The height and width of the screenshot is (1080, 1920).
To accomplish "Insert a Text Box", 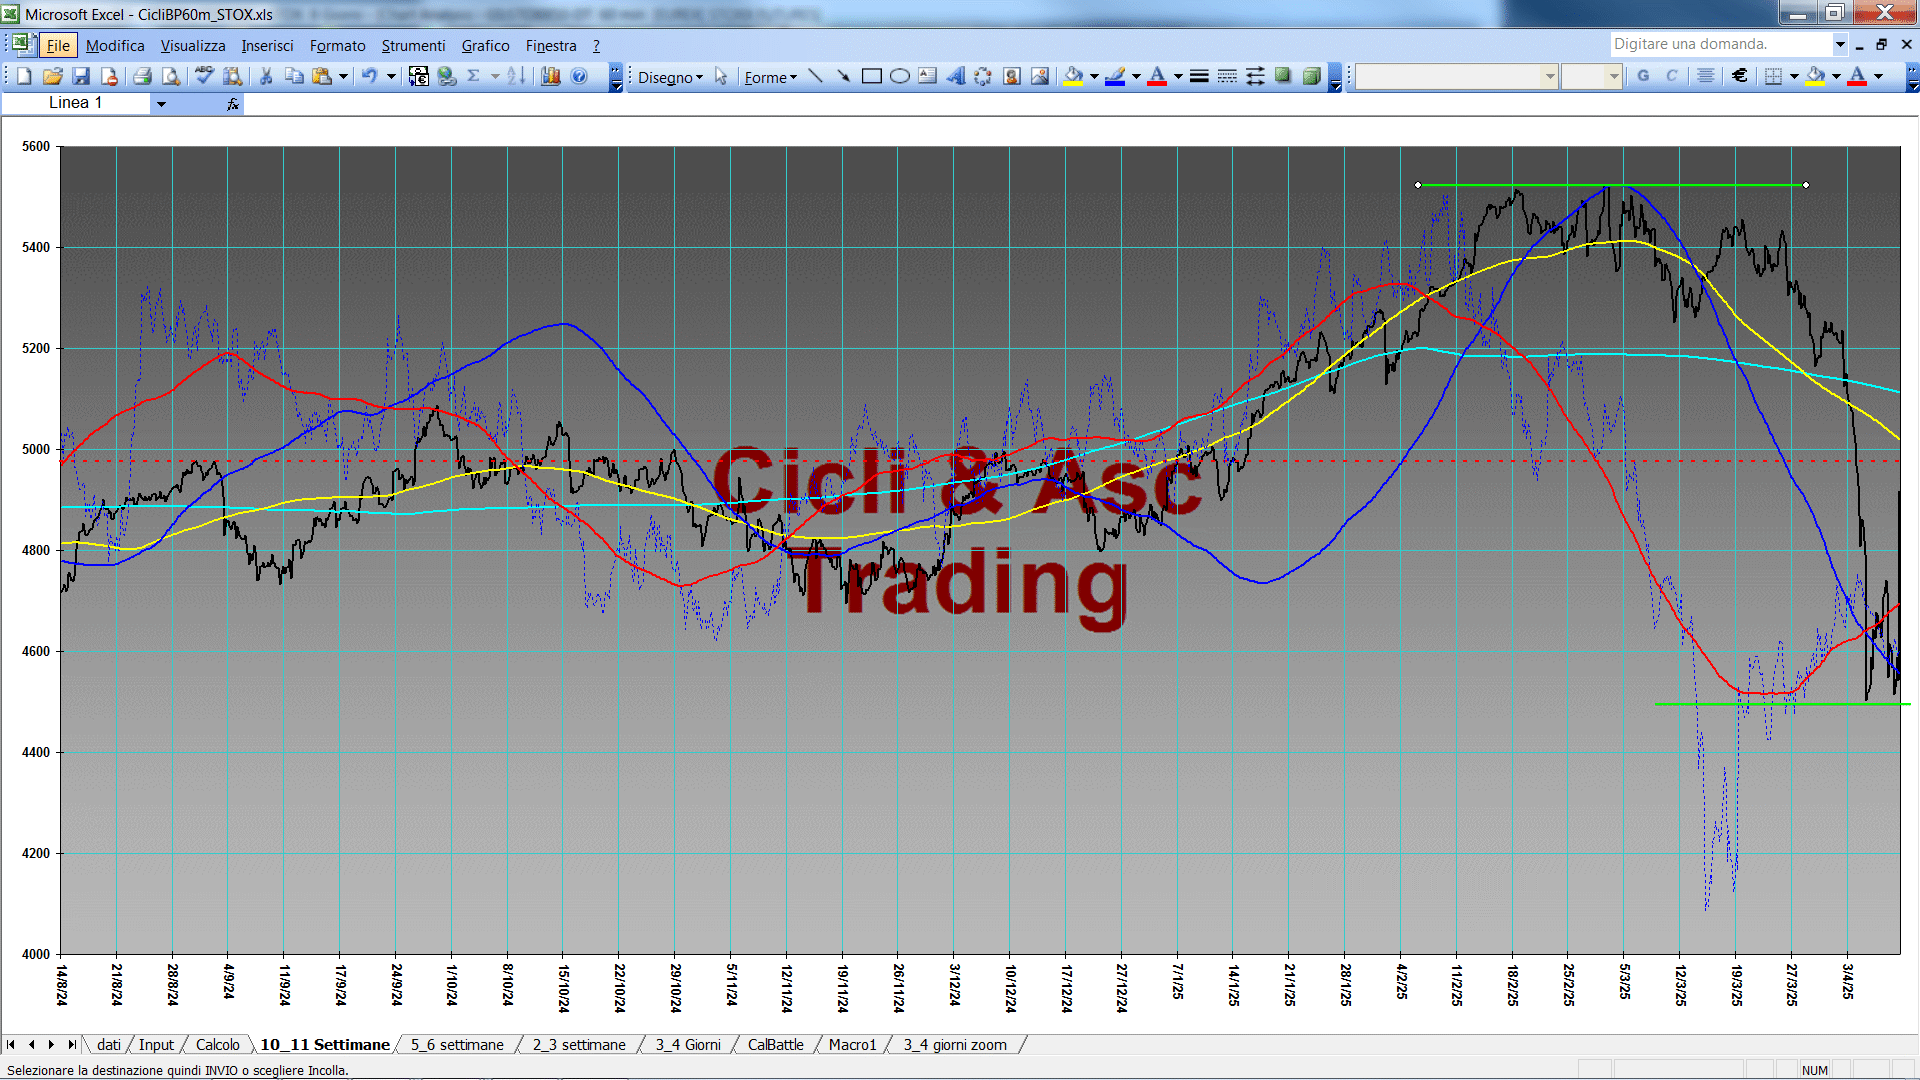I will [x=927, y=76].
